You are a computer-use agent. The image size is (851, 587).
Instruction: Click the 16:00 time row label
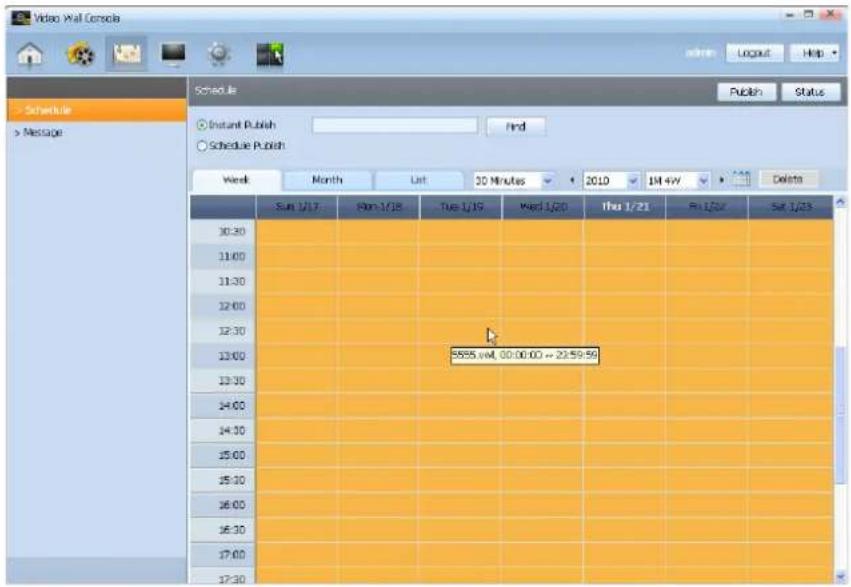click(x=223, y=505)
